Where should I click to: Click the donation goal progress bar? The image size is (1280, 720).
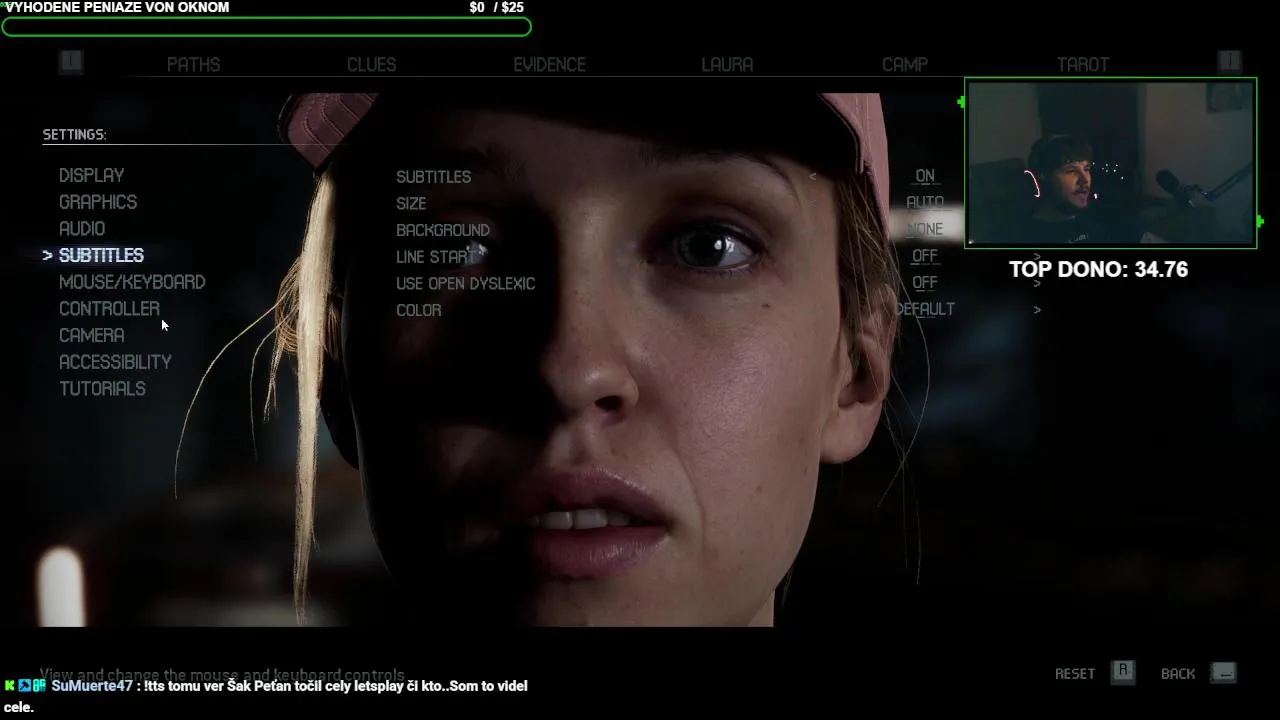(266, 27)
